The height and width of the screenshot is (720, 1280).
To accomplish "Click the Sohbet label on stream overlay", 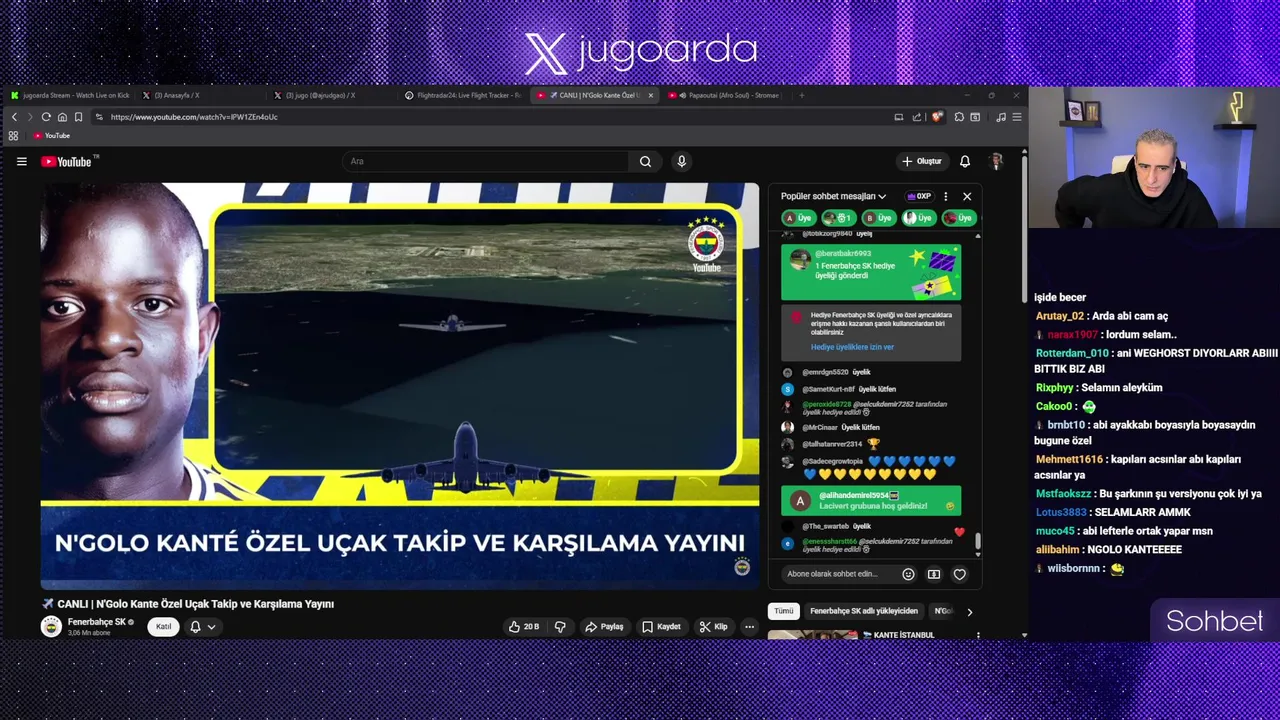I will (x=1214, y=621).
